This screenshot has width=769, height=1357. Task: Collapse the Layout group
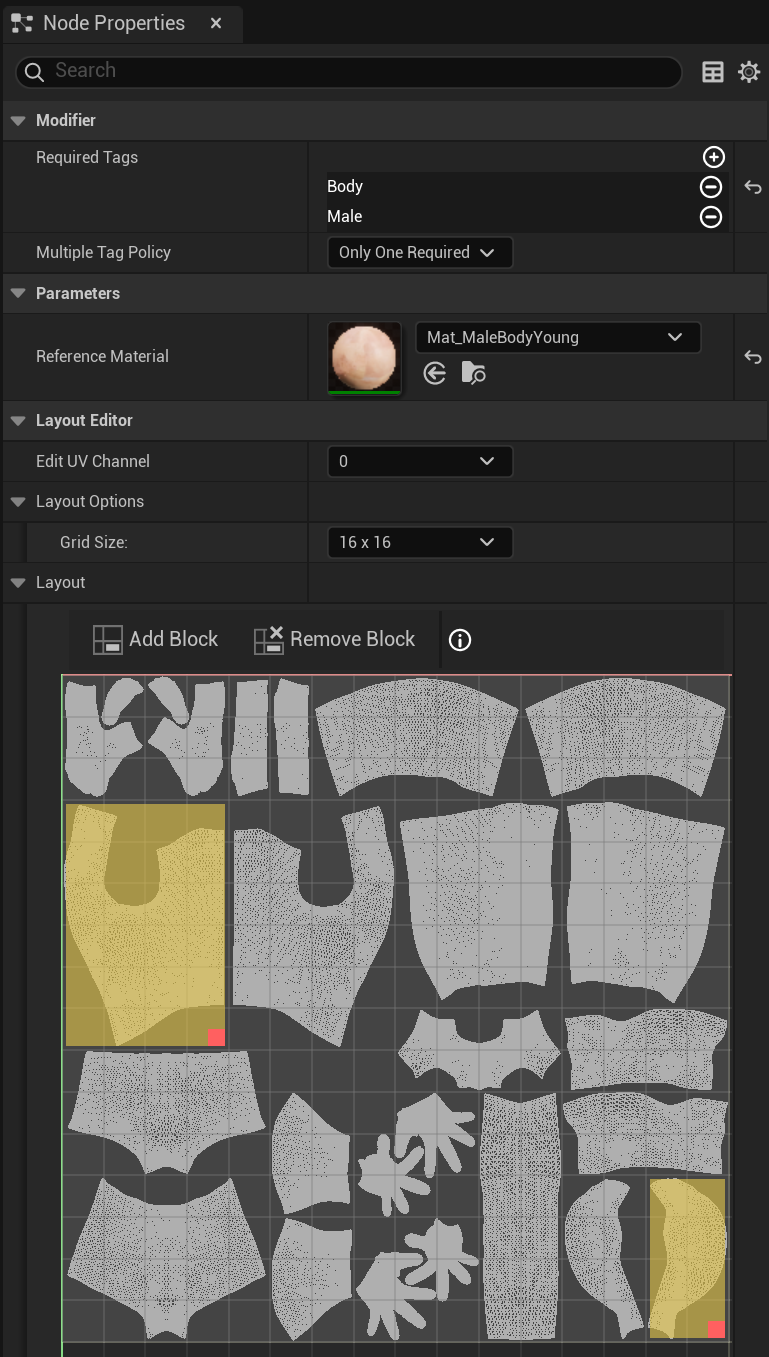[x=17, y=583]
